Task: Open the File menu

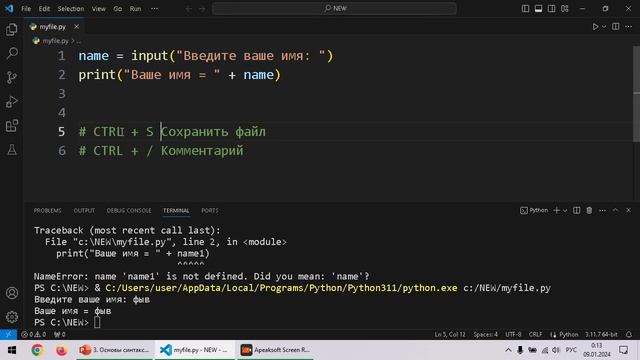Action: click(26, 9)
